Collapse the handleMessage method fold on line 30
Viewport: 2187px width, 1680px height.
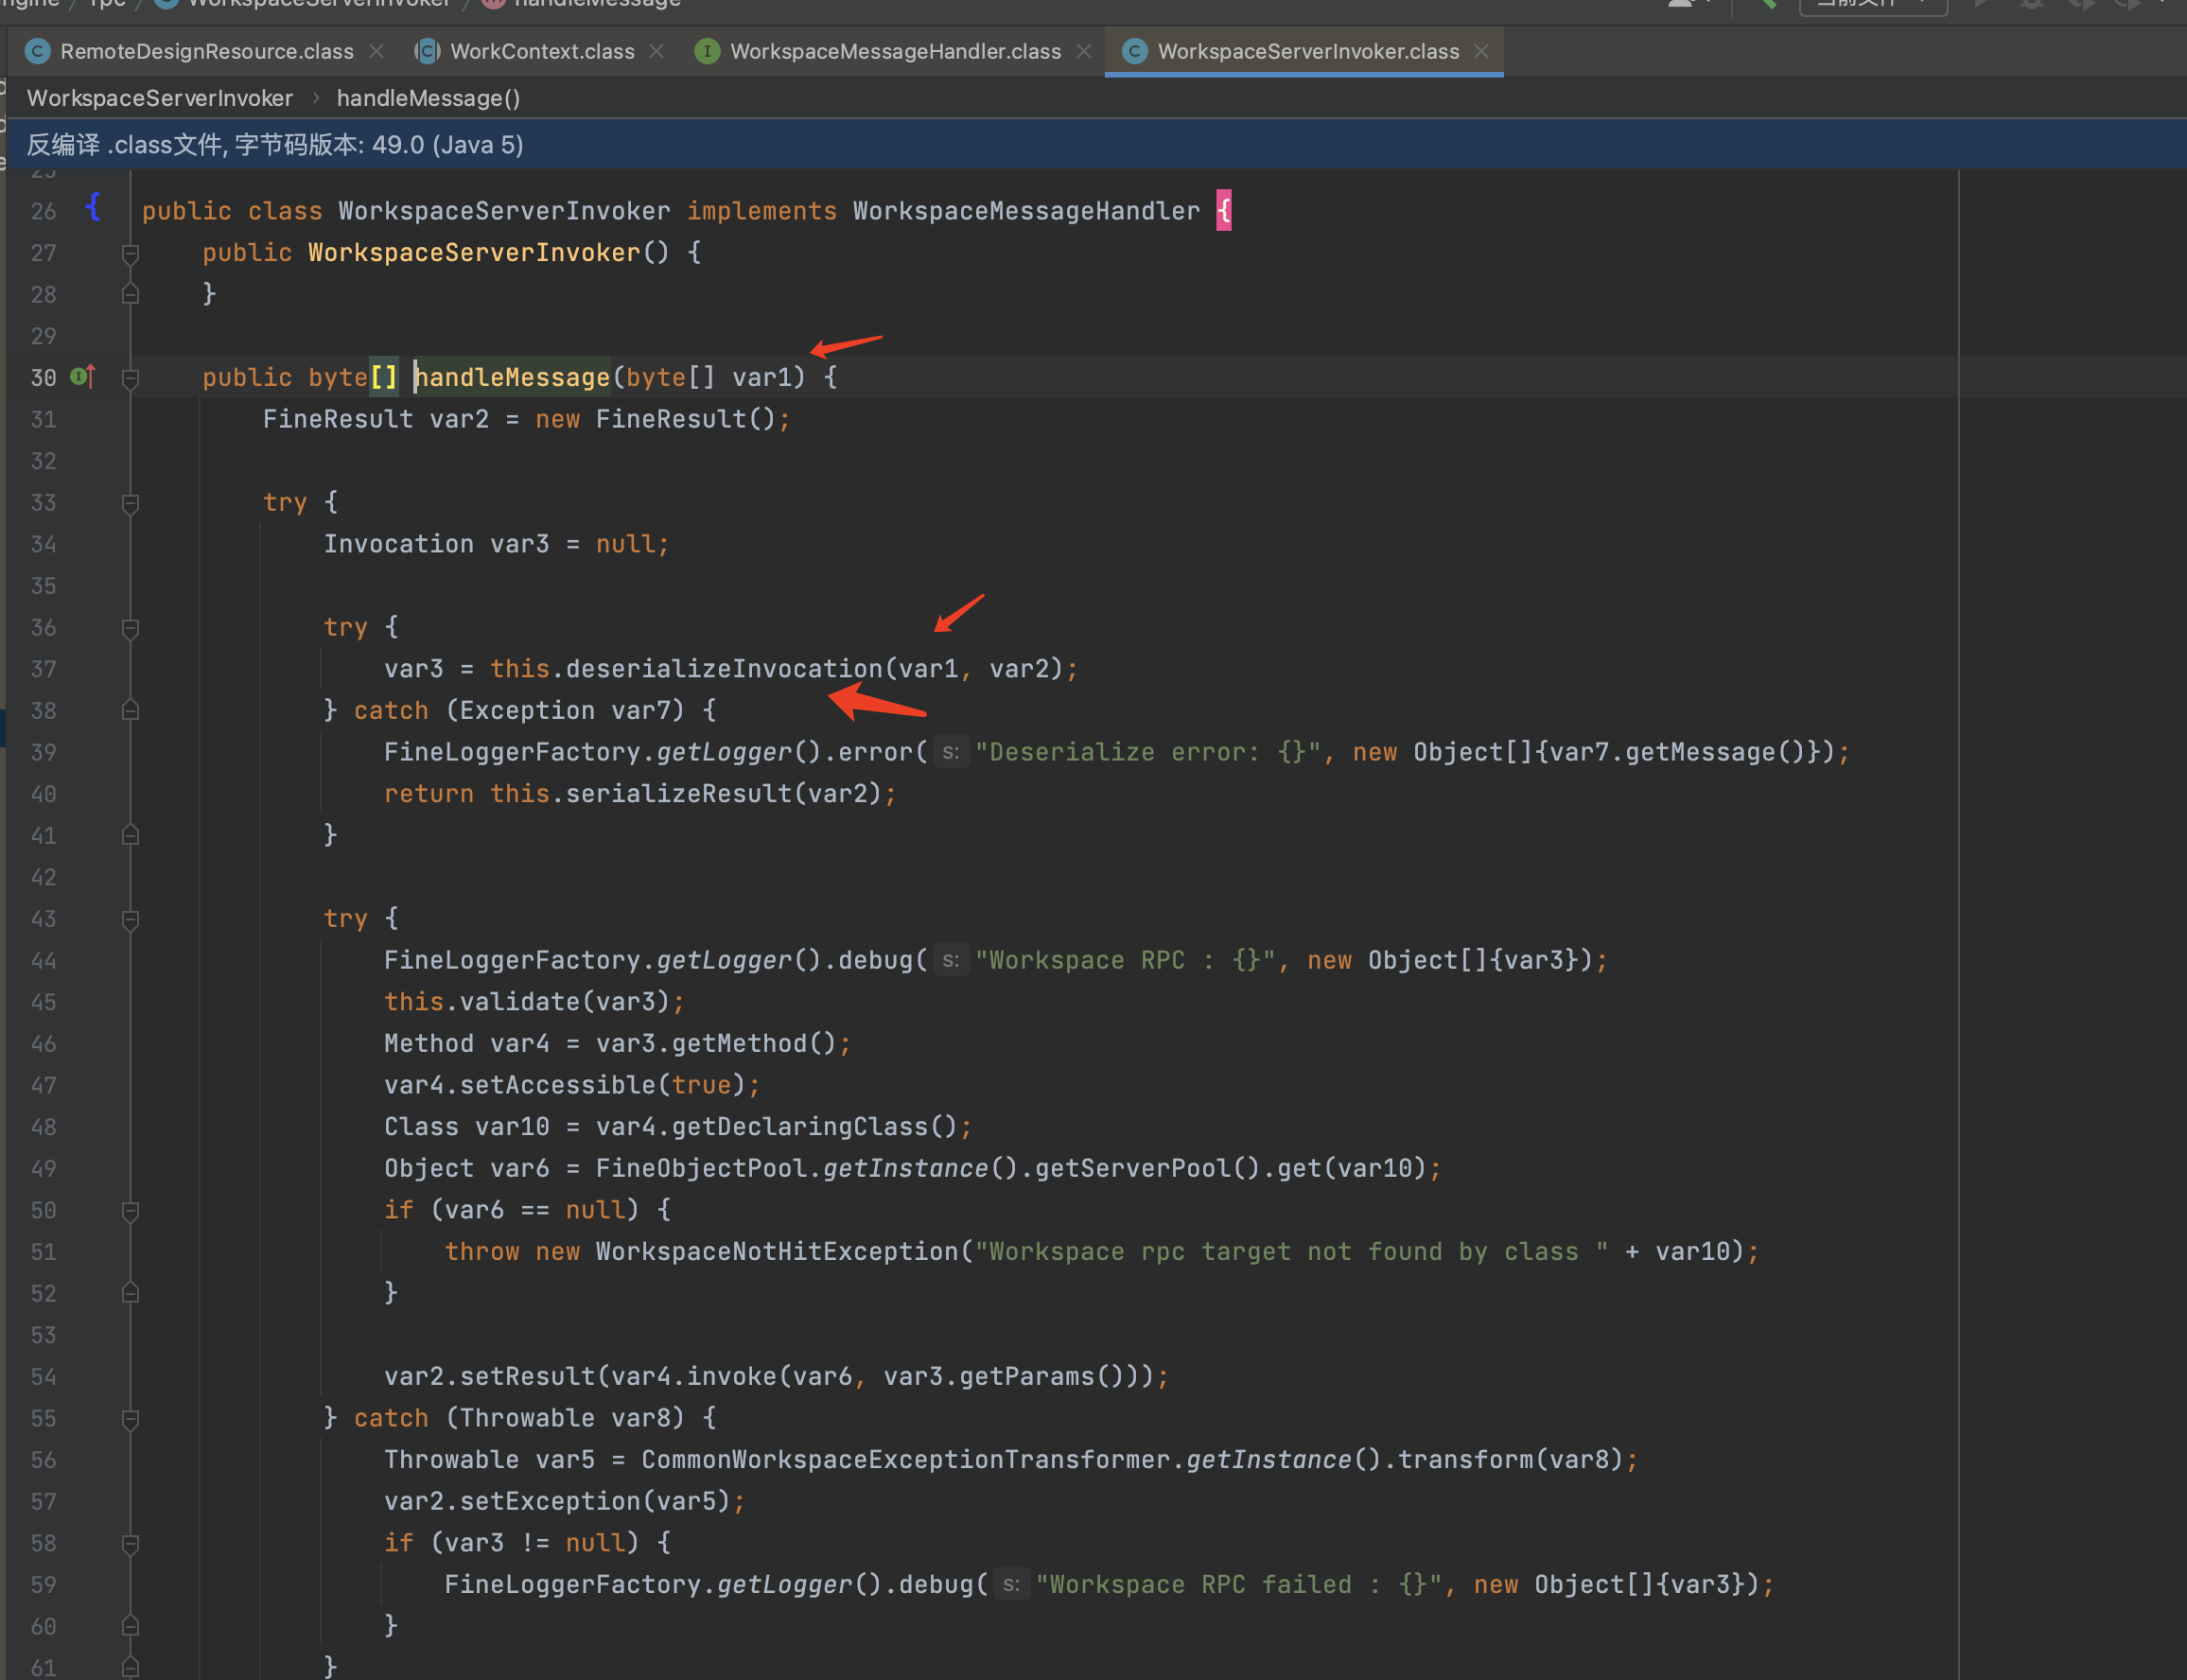click(130, 378)
